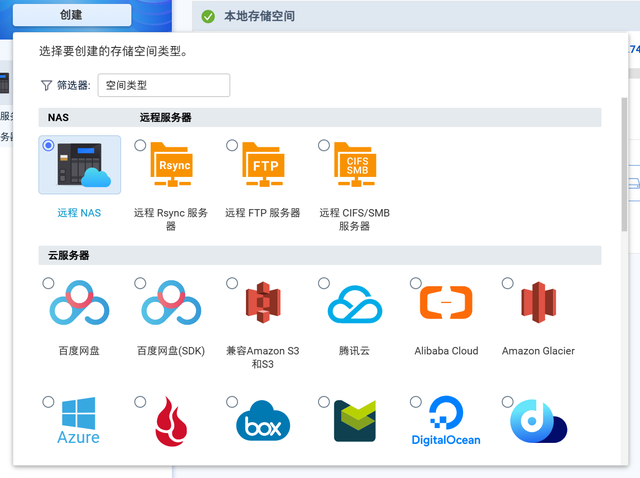Screen dimensions: 640x478
Task: Click the 远程 FTP 服务器 label
Action: click(262, 213)
